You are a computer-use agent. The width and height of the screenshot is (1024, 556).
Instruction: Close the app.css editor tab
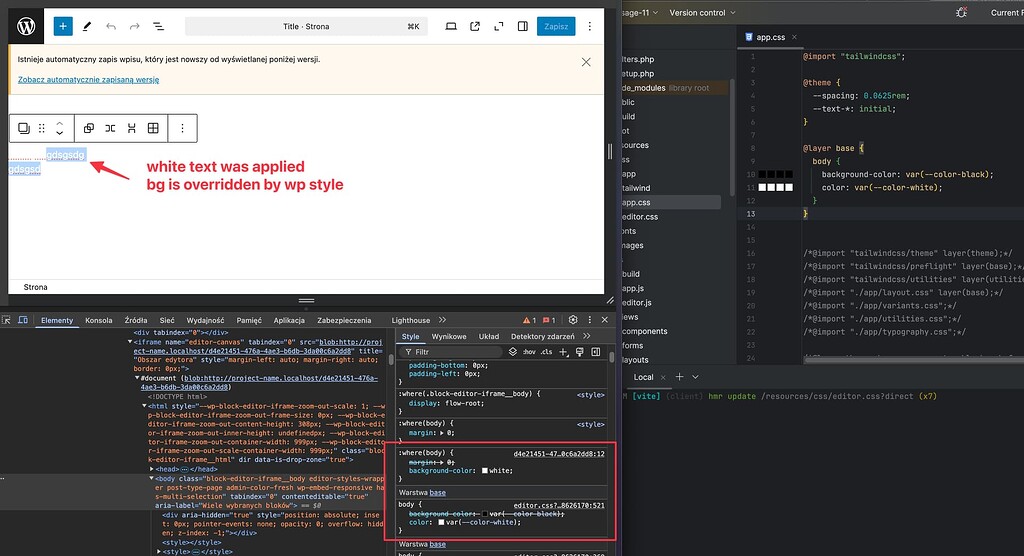click(x=794, y=37)
